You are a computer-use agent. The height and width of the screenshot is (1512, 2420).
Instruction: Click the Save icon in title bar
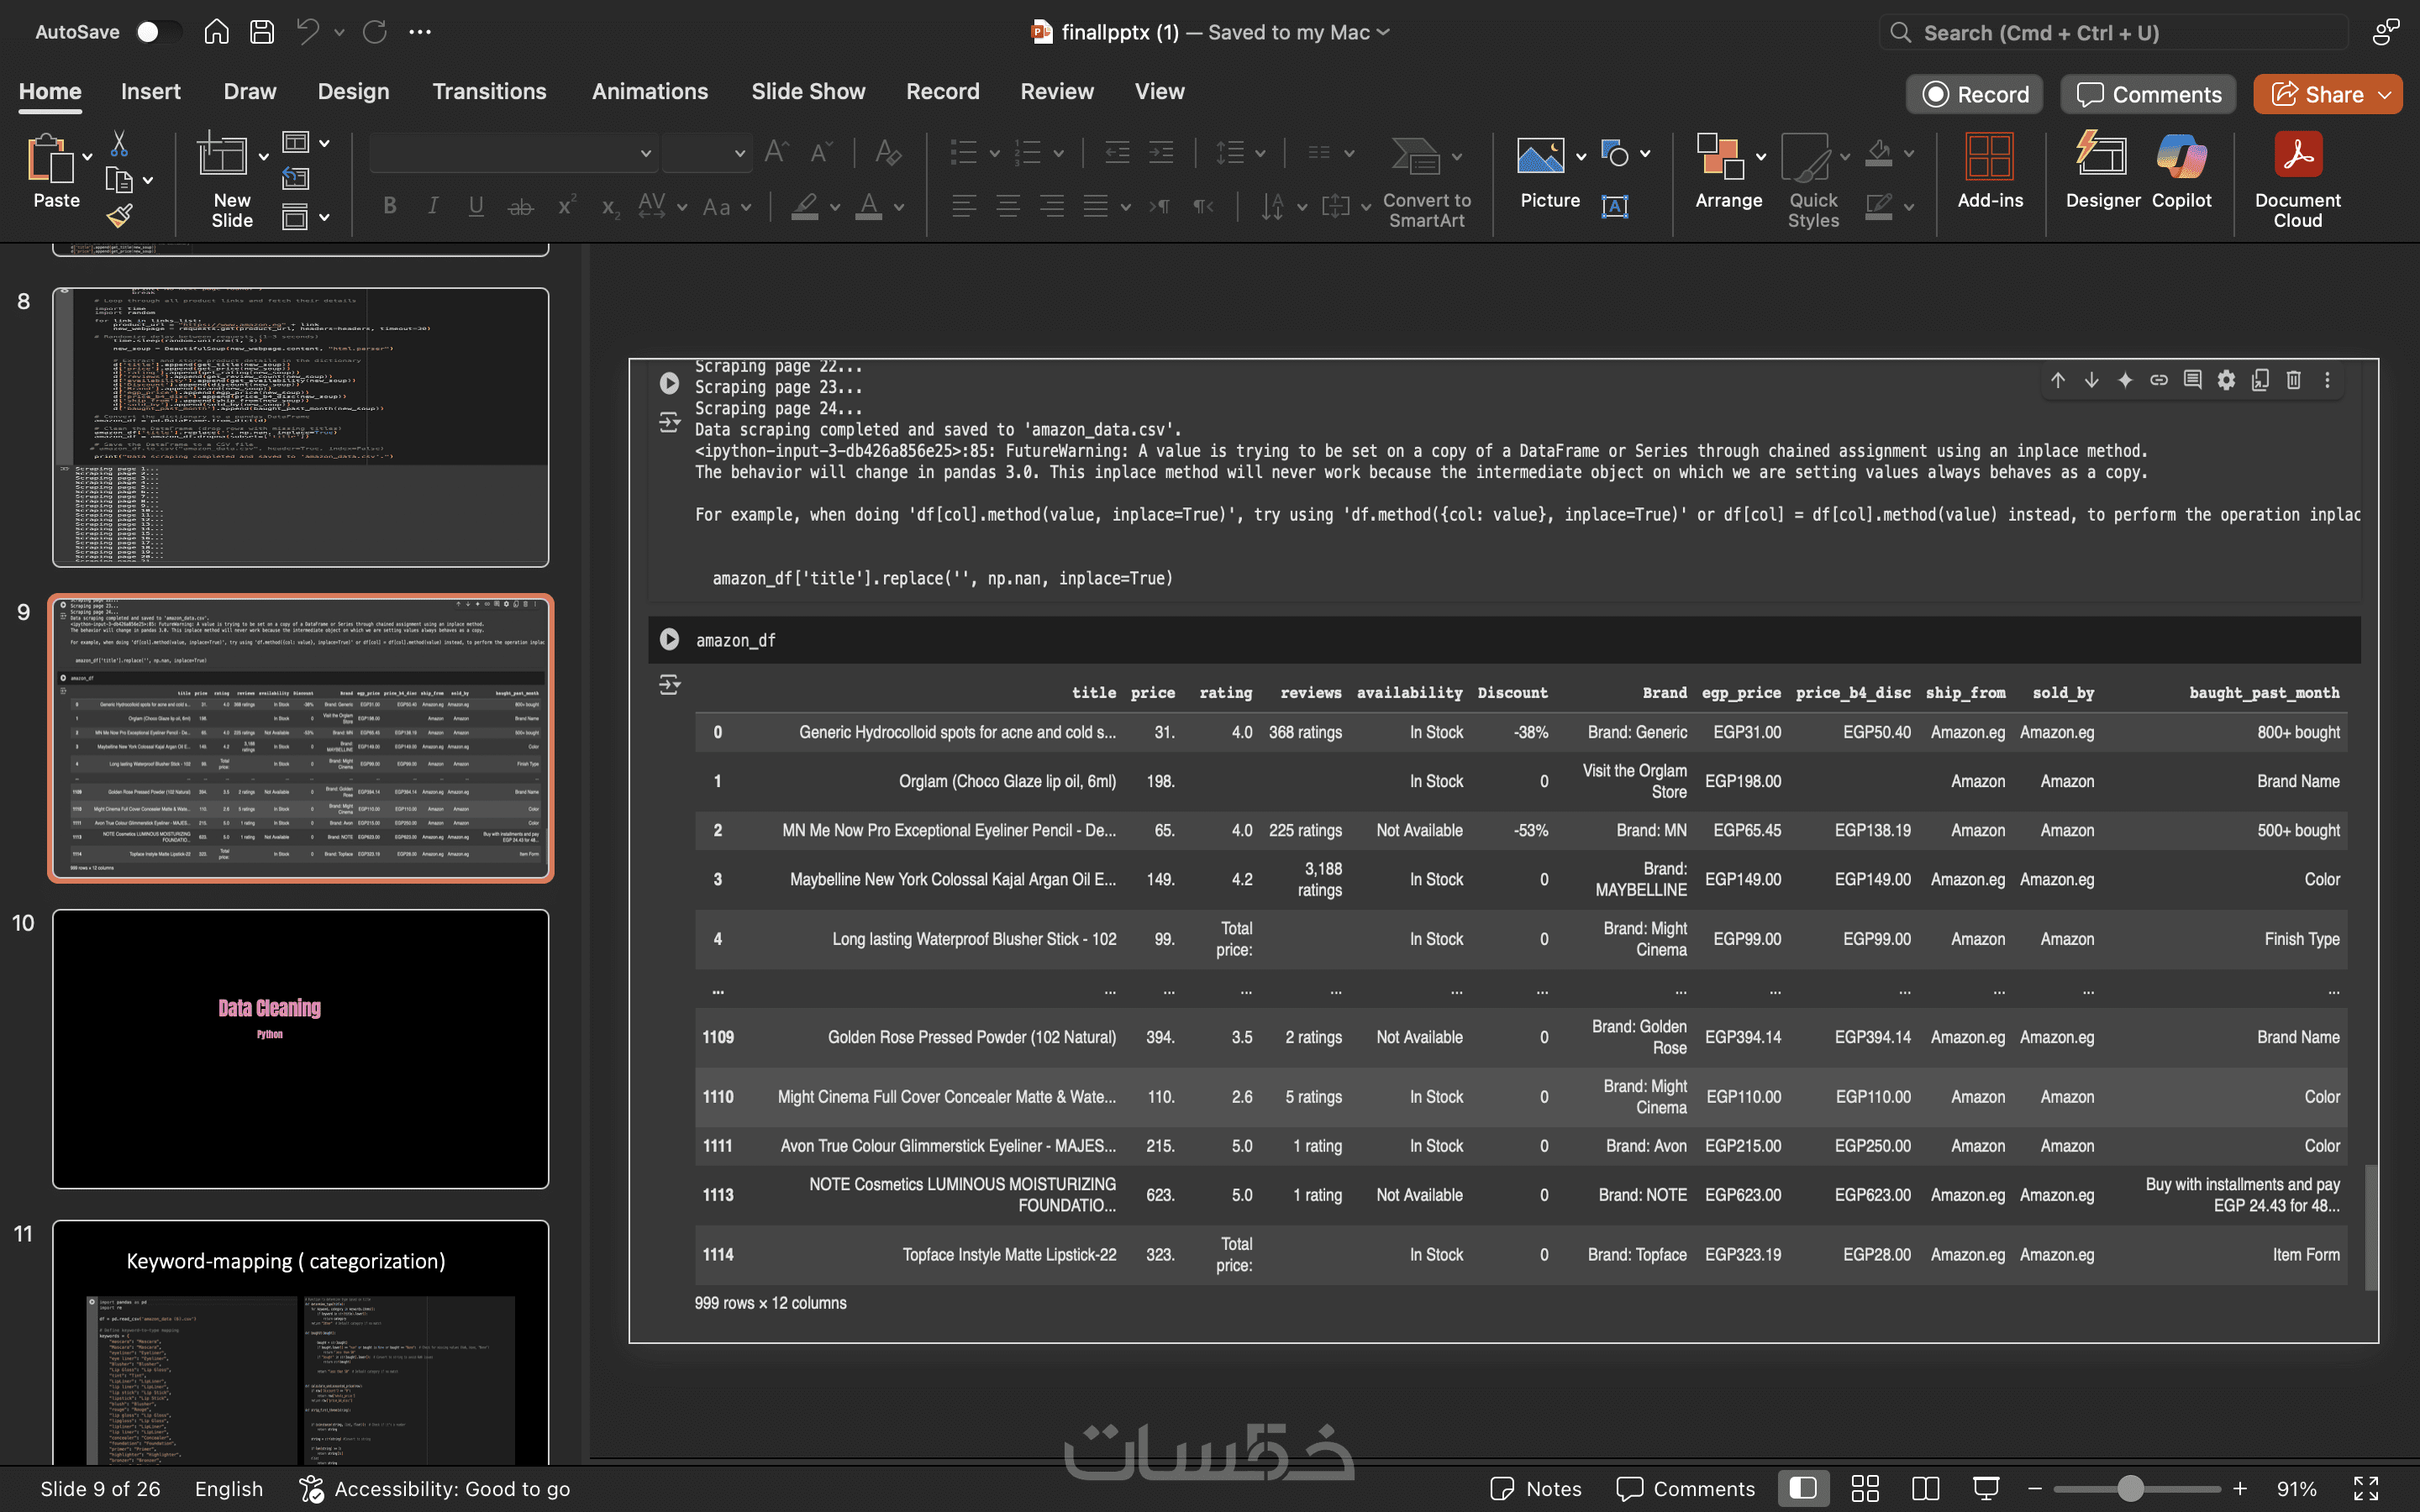(x=262, y=32)
